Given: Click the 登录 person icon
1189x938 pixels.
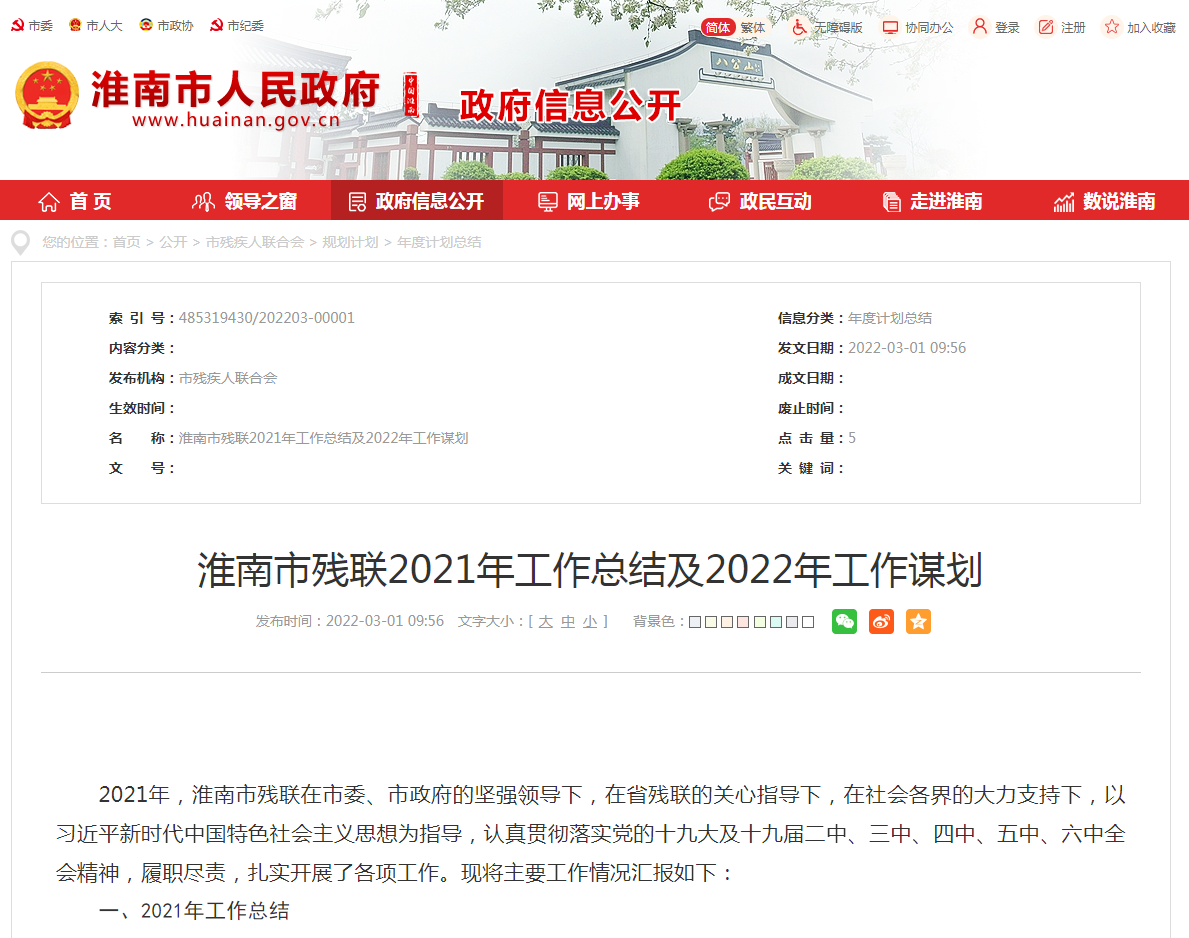Looking at the screenshot, I should click(979, 27).
